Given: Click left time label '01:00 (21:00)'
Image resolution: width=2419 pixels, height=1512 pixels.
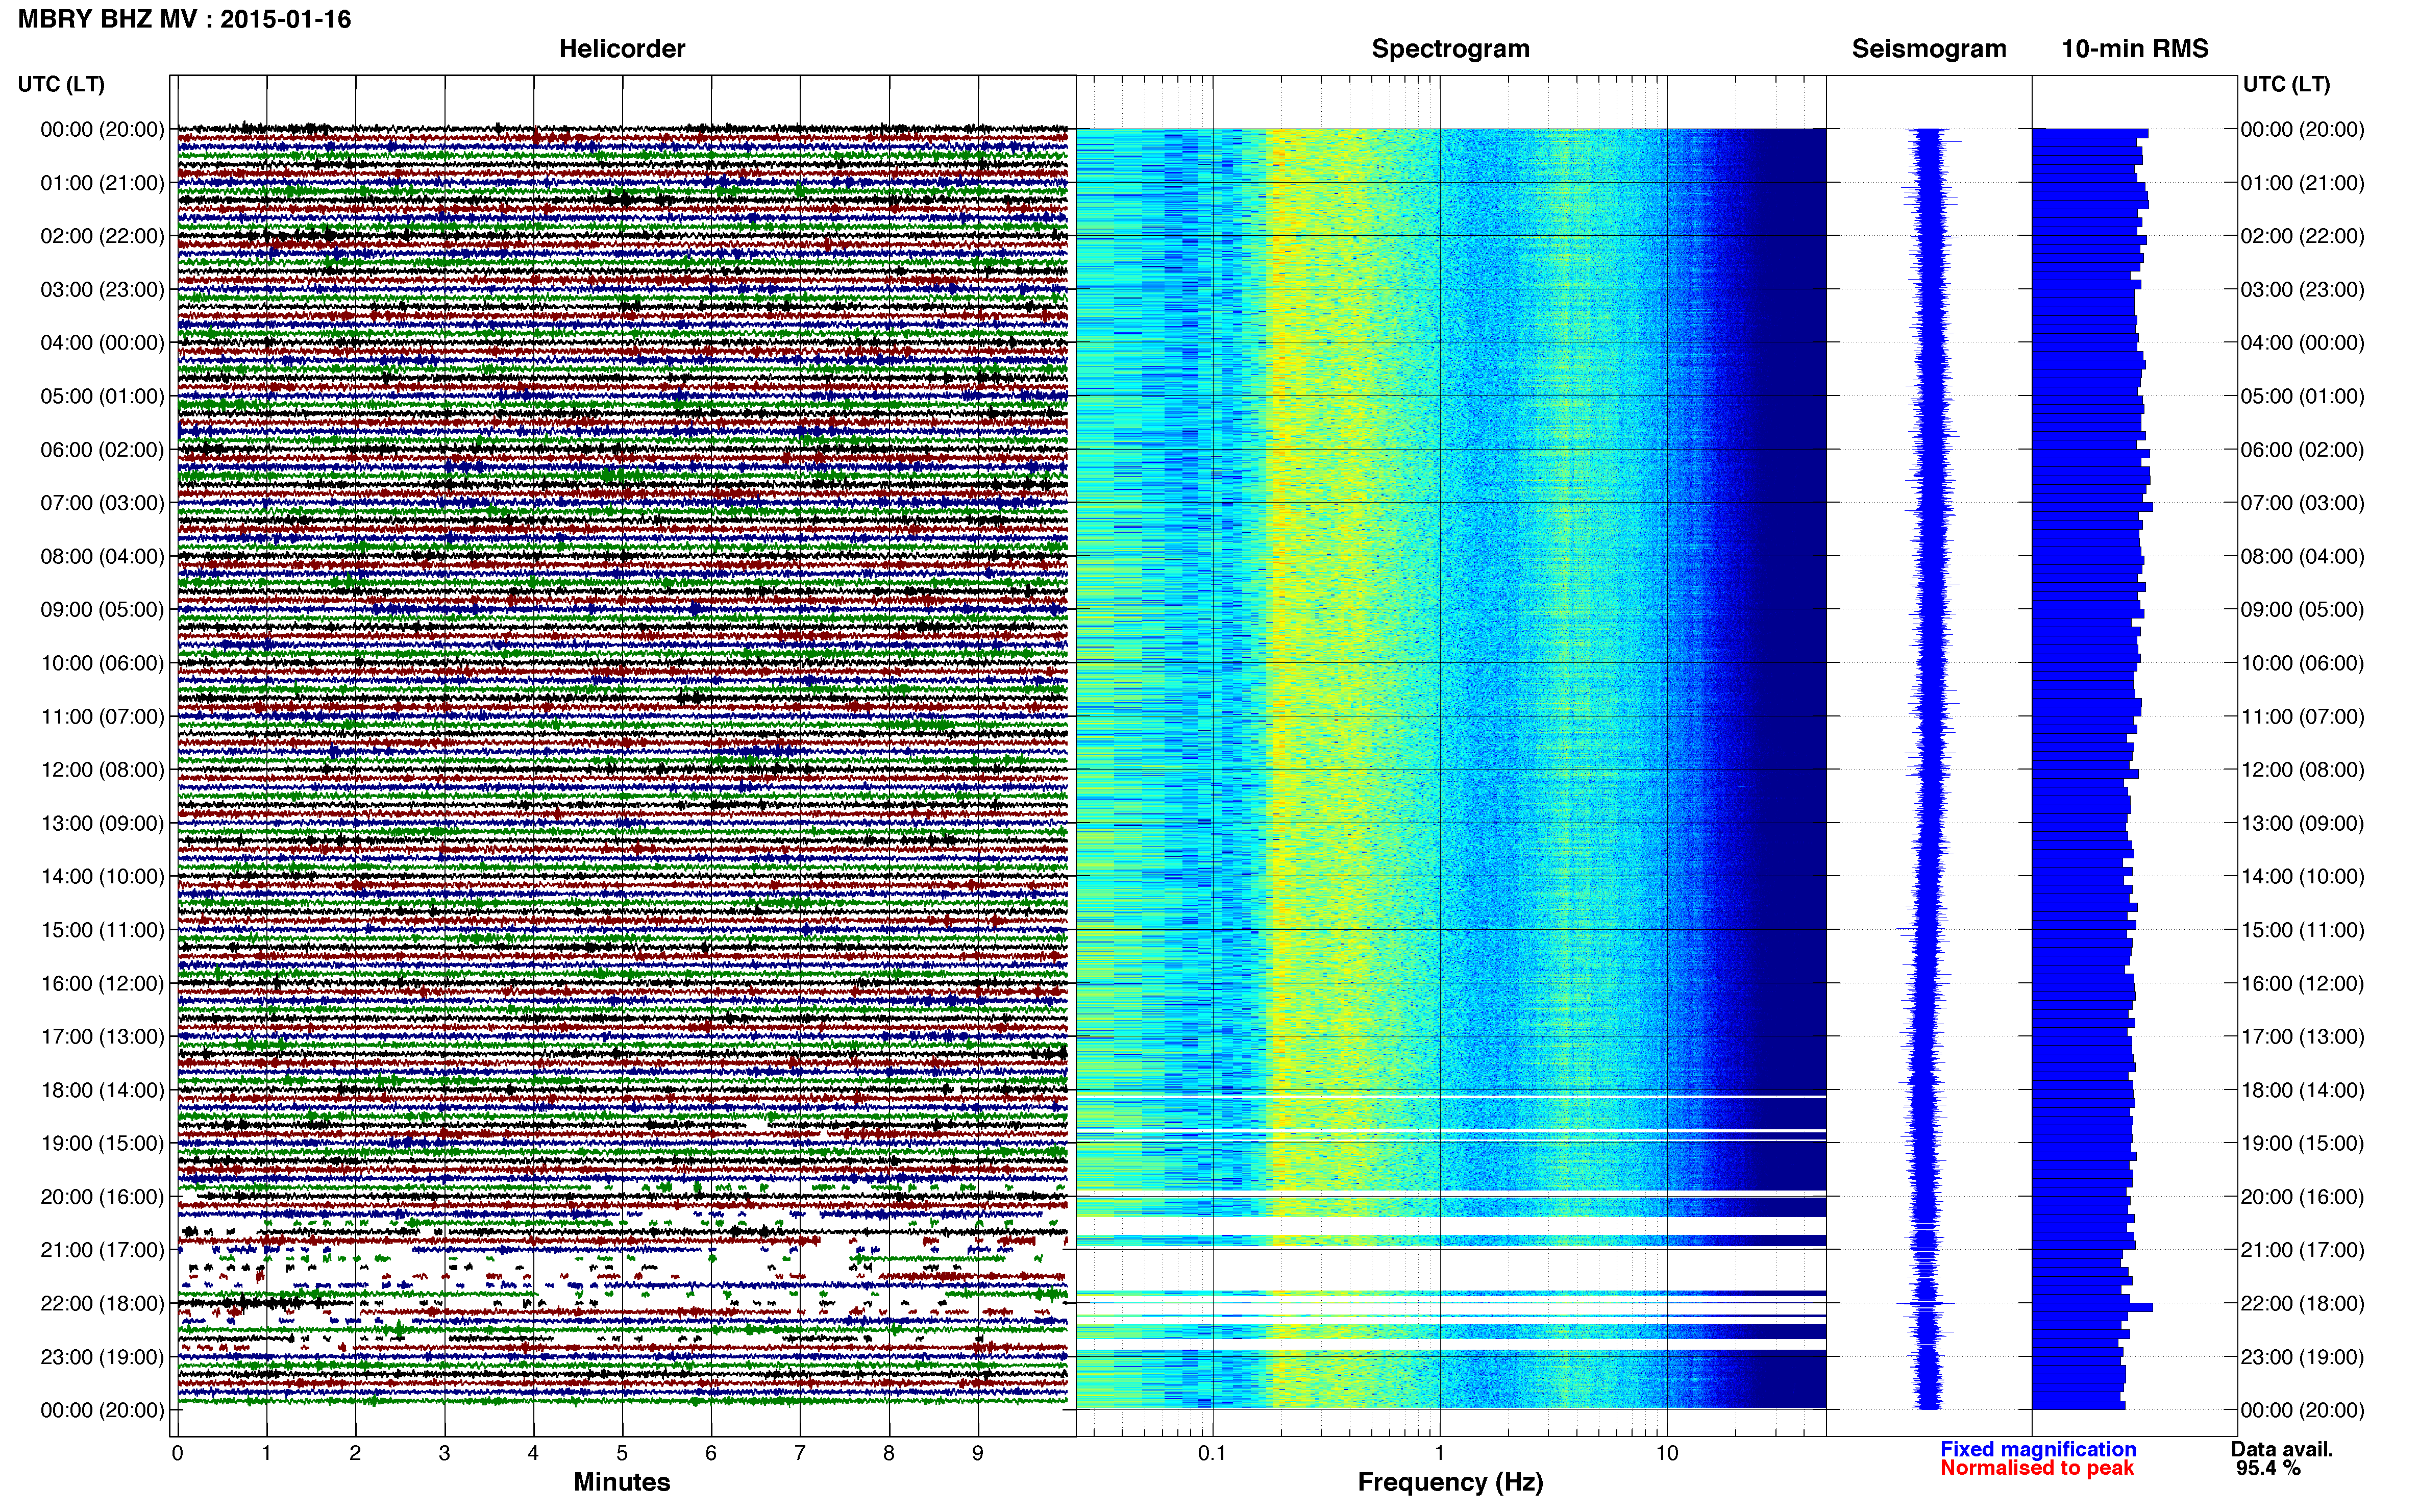Looking at the screenshot, I should (x=102, y=182).
